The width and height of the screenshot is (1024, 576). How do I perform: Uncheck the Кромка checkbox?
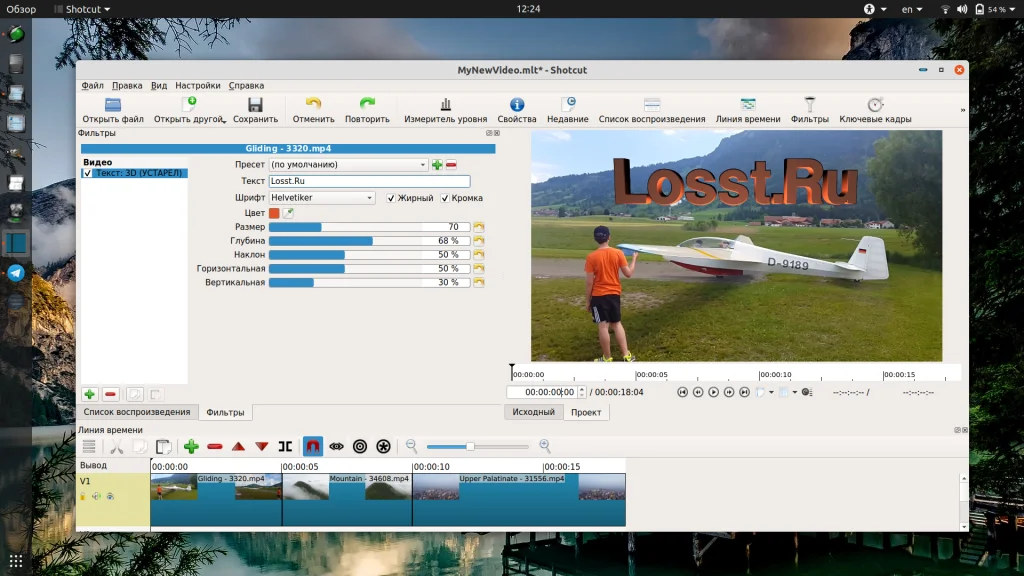coord(445,198)
